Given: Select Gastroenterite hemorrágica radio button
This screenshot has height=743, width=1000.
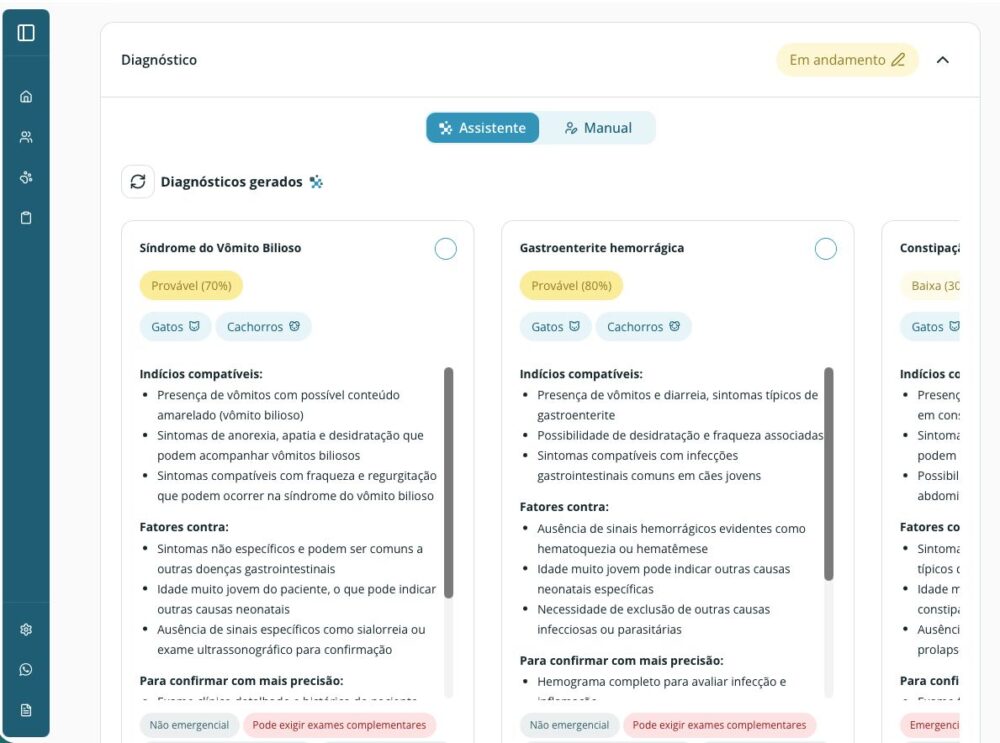Looking at the screenshot, I should tap(825, 249).
